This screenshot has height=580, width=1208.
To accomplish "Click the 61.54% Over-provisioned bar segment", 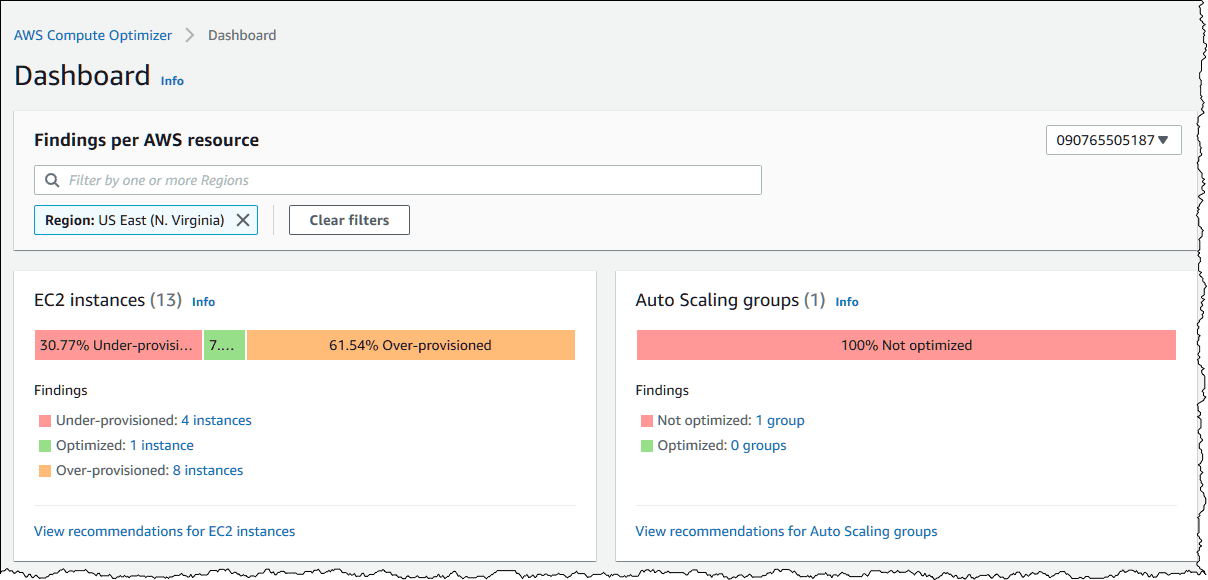I will [x=411, y=345].
